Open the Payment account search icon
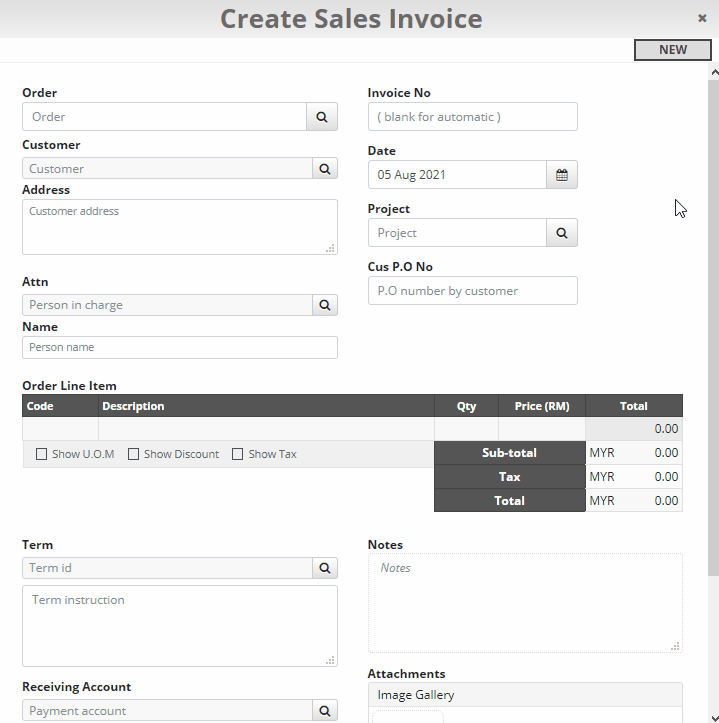The height and width of the screenshot is (723, 719). coord(325,711)
